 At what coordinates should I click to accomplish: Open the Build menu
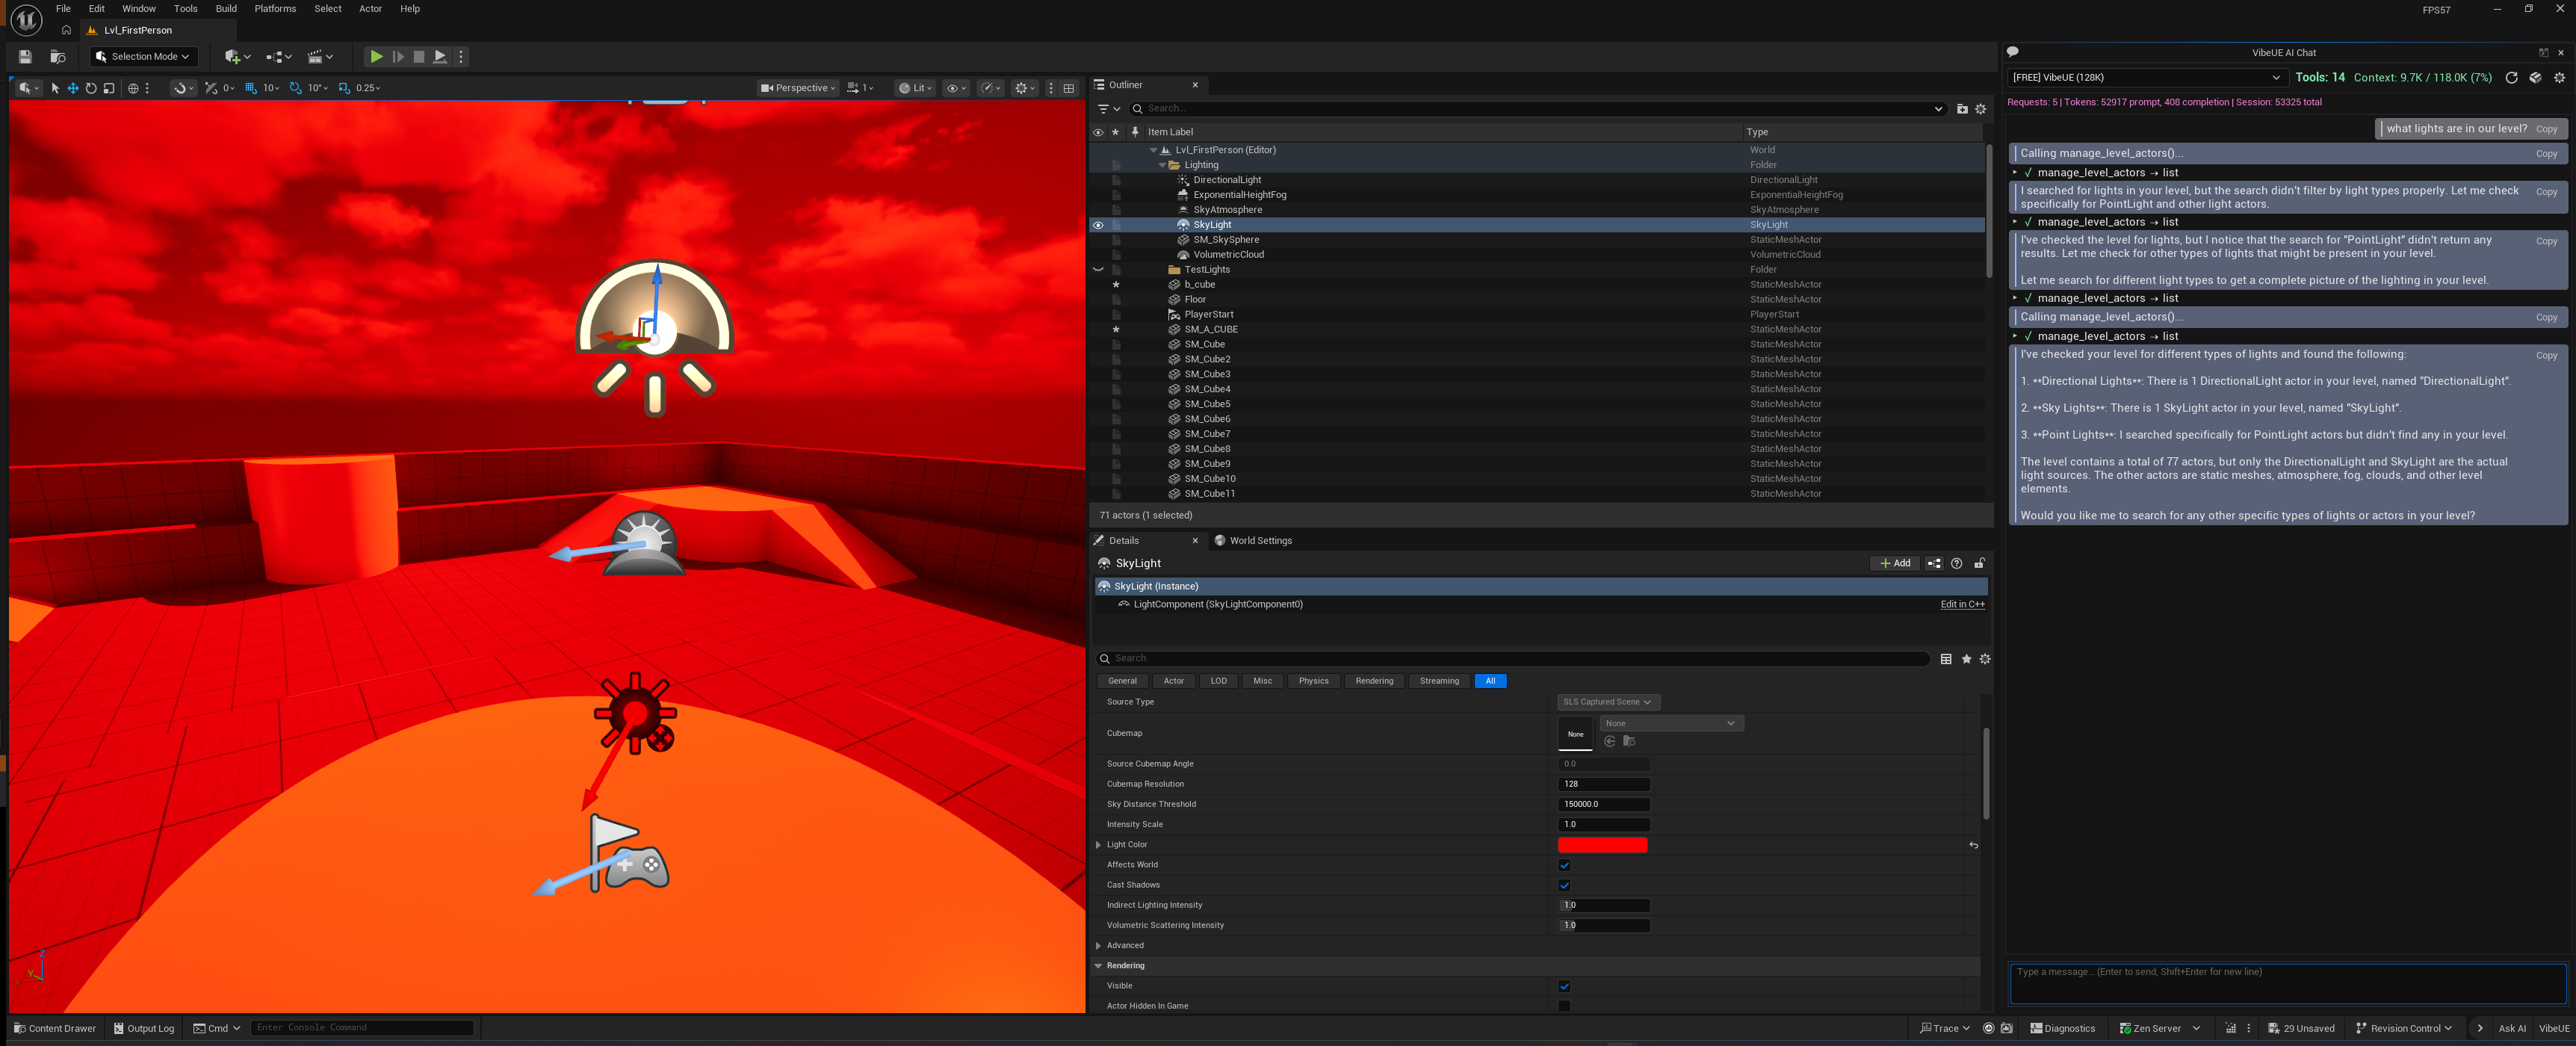(226, 9)
